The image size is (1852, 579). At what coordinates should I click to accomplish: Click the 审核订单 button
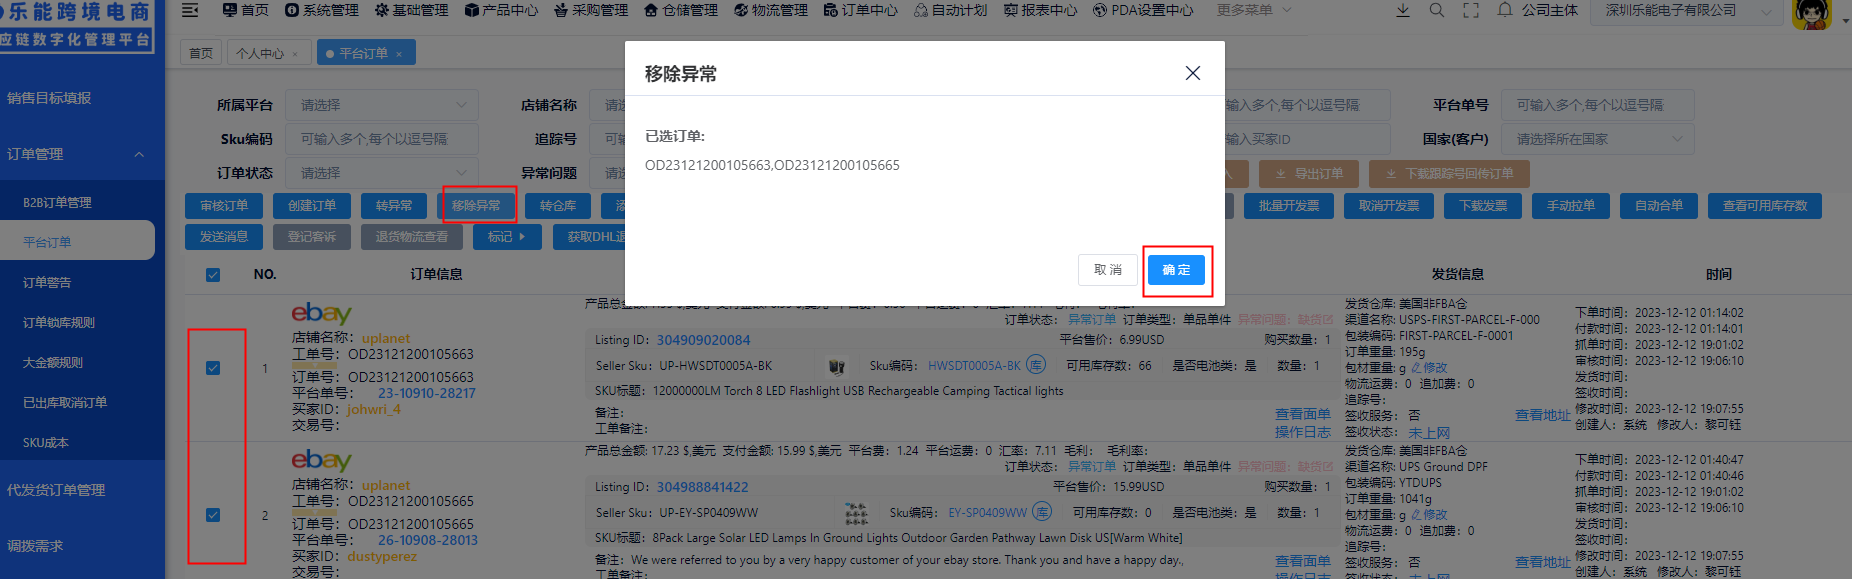pos(224,206)
